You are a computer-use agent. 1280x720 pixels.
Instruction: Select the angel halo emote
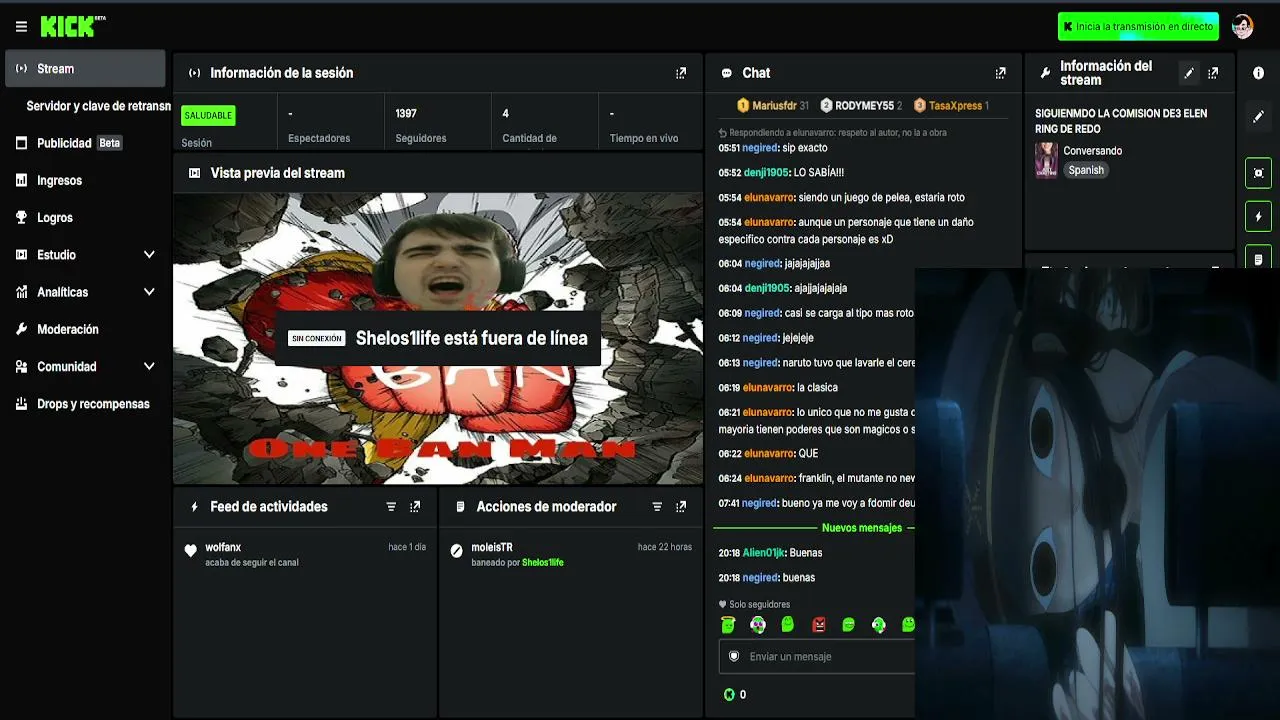tap(728, 625)
